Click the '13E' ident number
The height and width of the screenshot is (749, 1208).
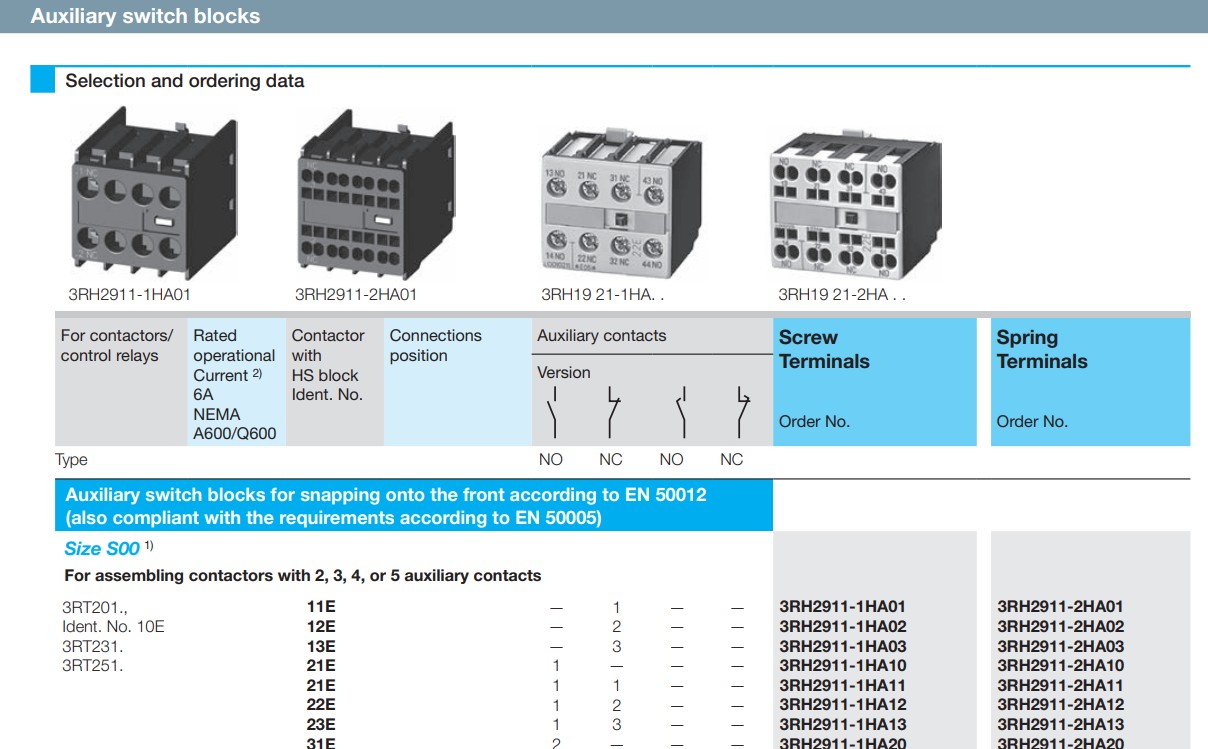tap(321, 646)
